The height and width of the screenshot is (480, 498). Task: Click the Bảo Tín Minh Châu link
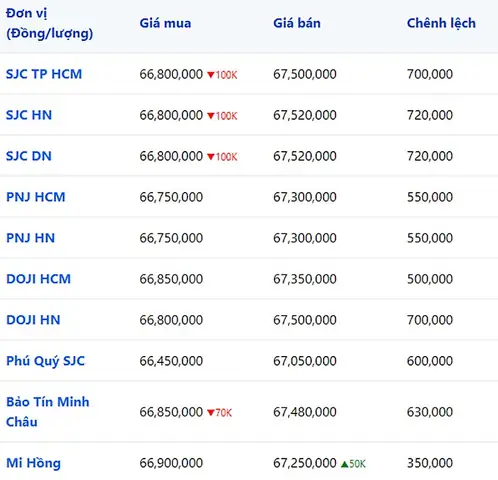48,412
